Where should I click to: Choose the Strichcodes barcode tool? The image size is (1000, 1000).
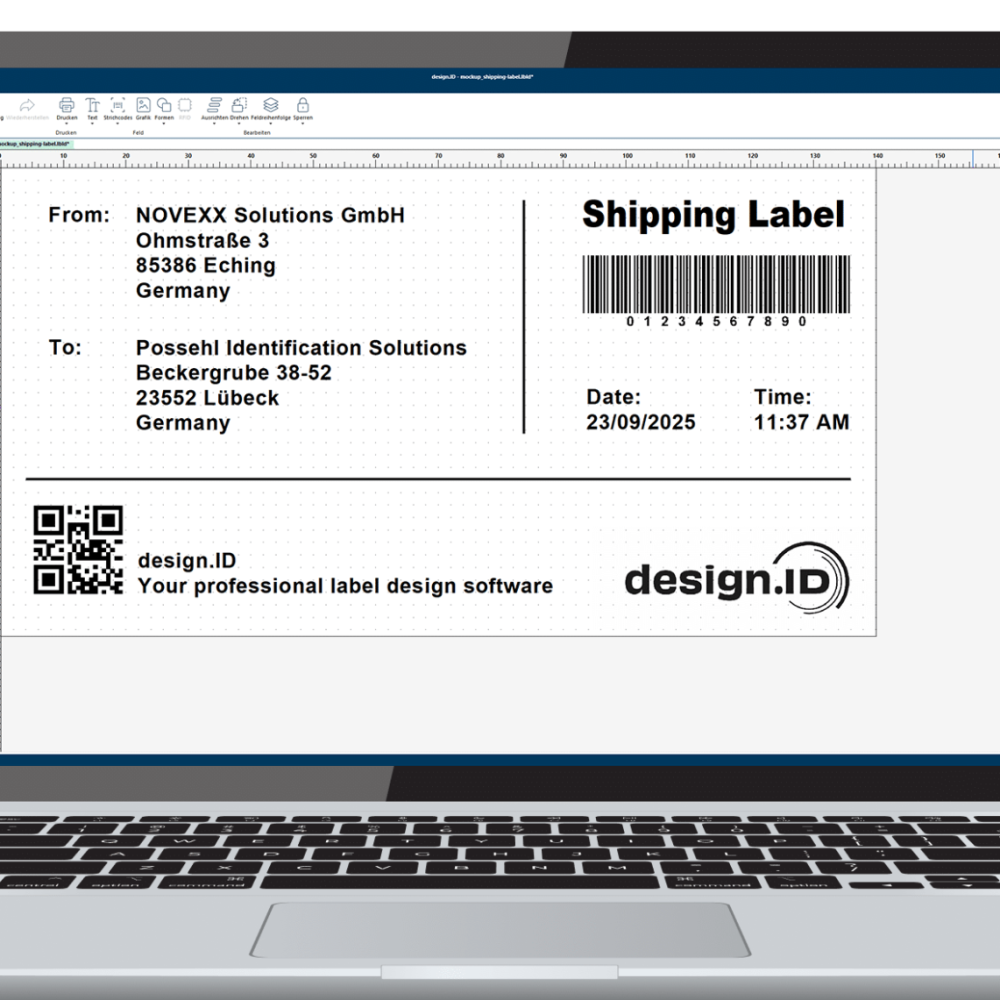[117, 105]
